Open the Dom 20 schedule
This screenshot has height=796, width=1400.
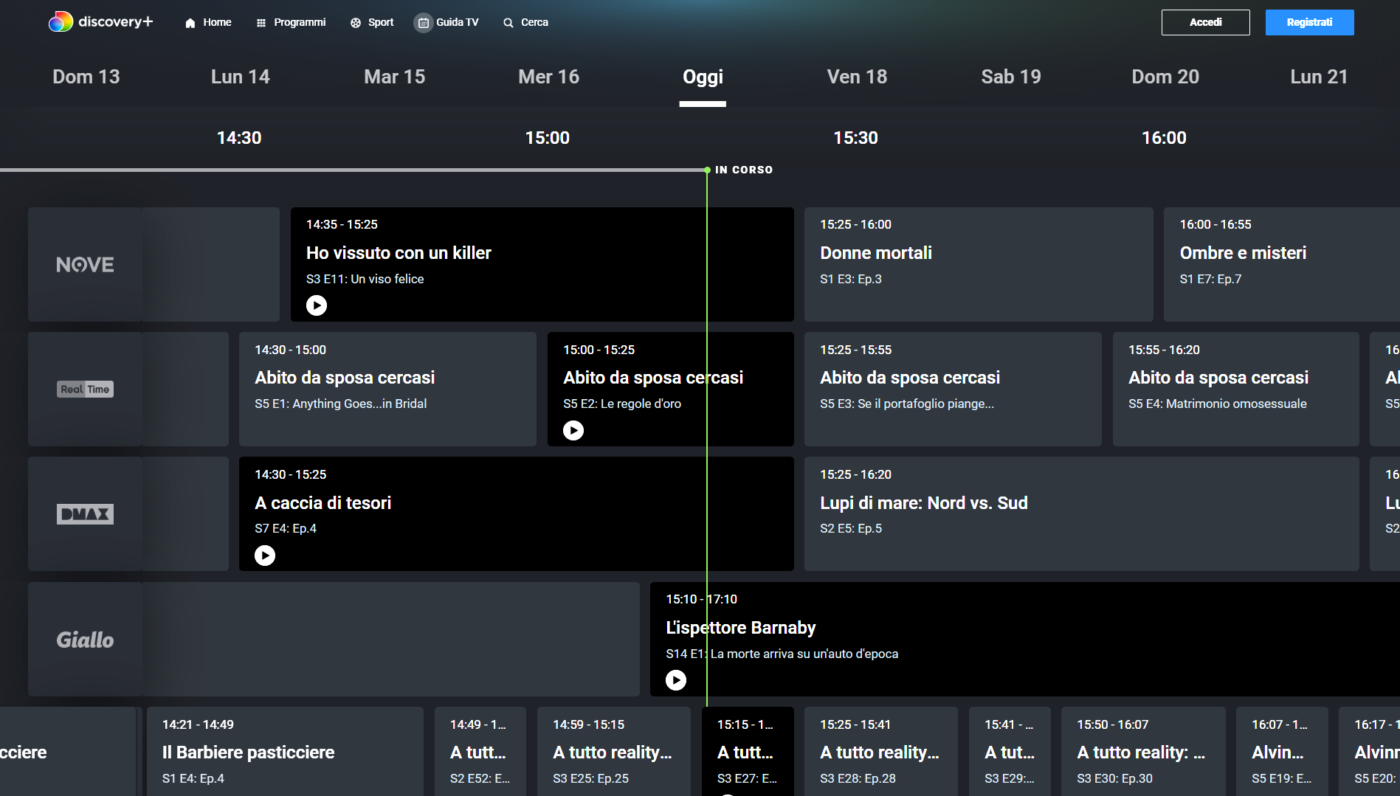(x=1165, y=76)
